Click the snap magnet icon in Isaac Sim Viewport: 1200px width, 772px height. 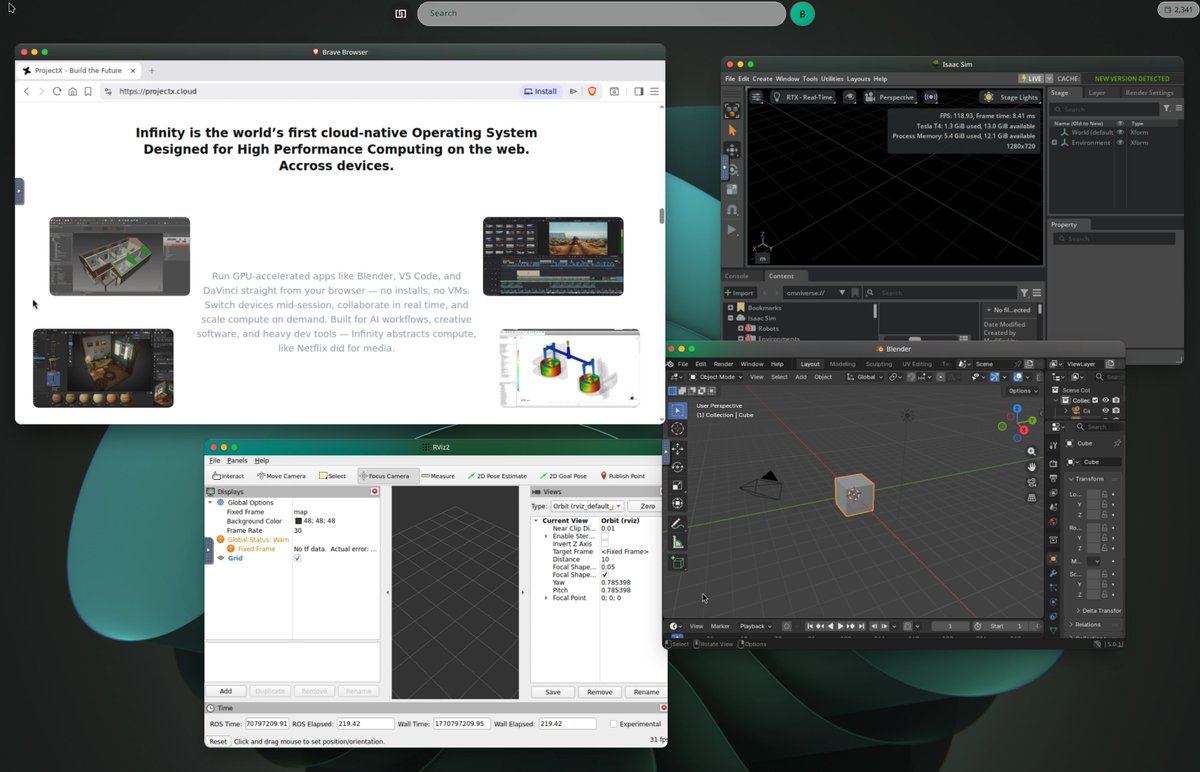coord(732,210)
